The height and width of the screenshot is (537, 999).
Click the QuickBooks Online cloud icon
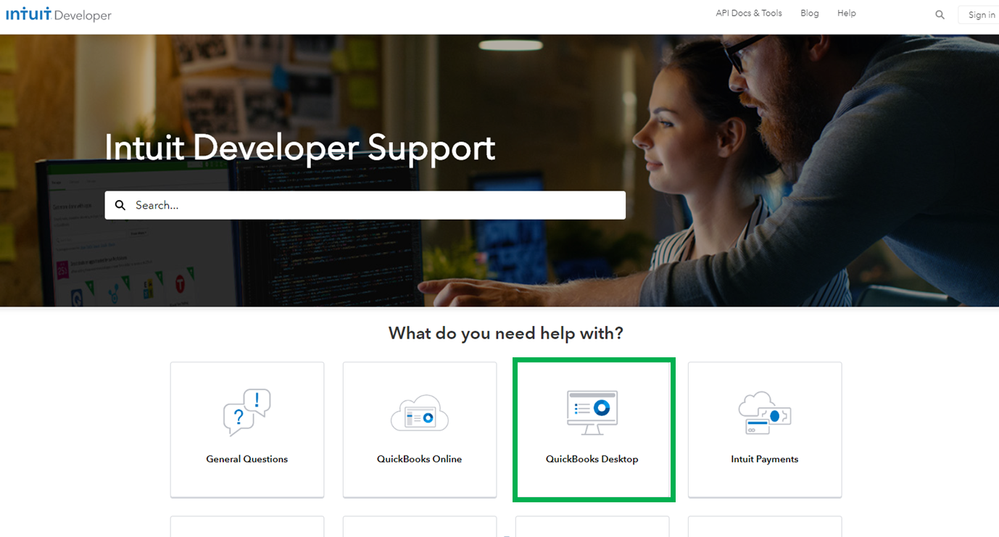click(419, 413)
